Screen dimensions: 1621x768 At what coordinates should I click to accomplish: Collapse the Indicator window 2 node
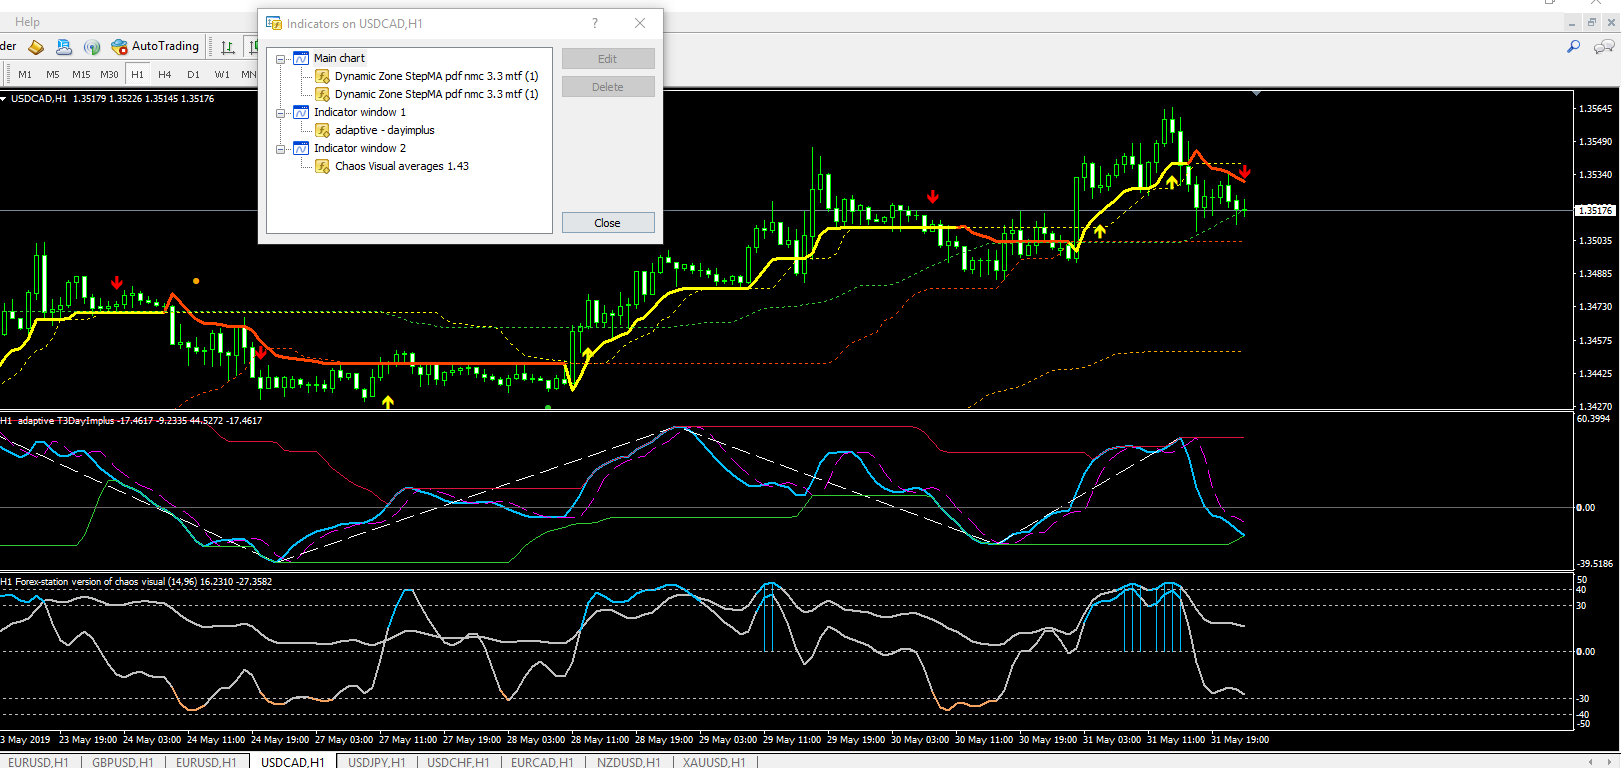[x=281, y=149]
